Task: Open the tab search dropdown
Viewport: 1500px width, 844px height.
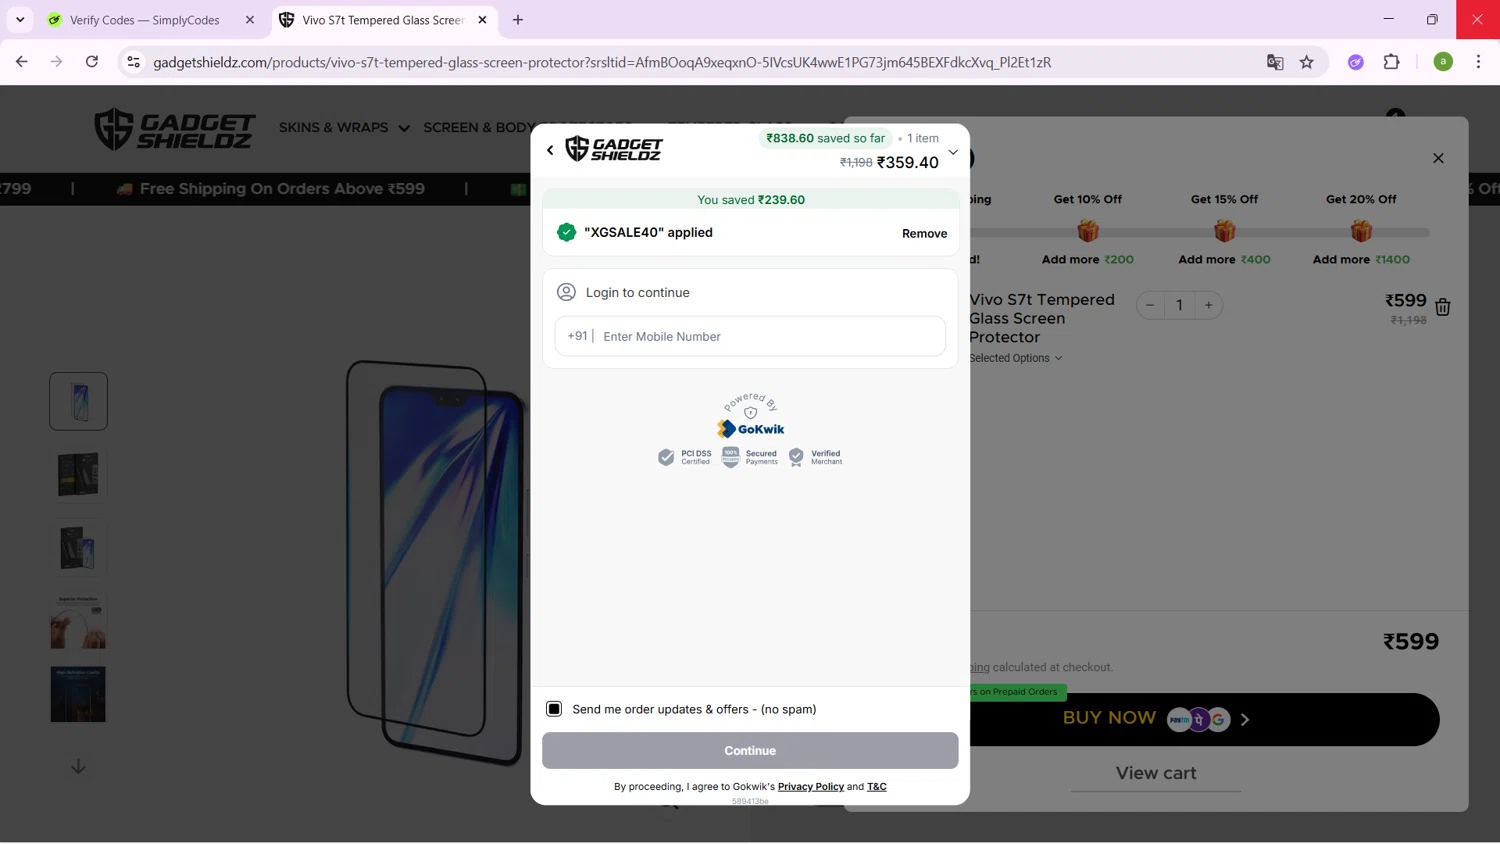Action: coord(20,20)
